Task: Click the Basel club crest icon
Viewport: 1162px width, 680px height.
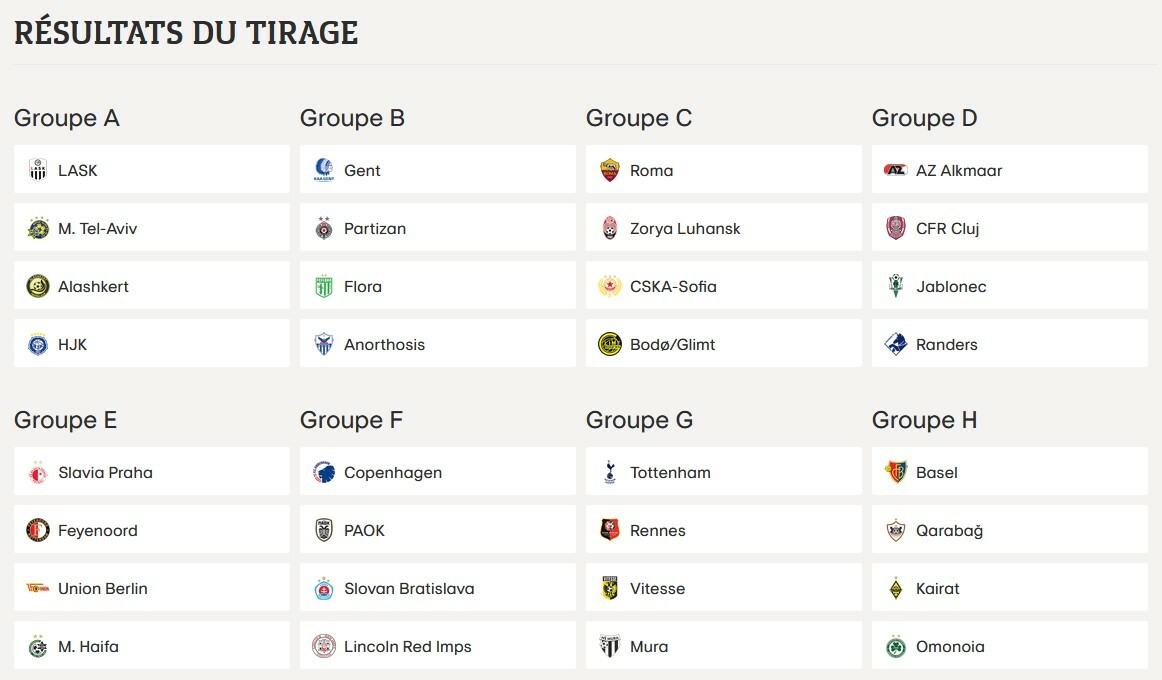Action: [x=896, y=472]
